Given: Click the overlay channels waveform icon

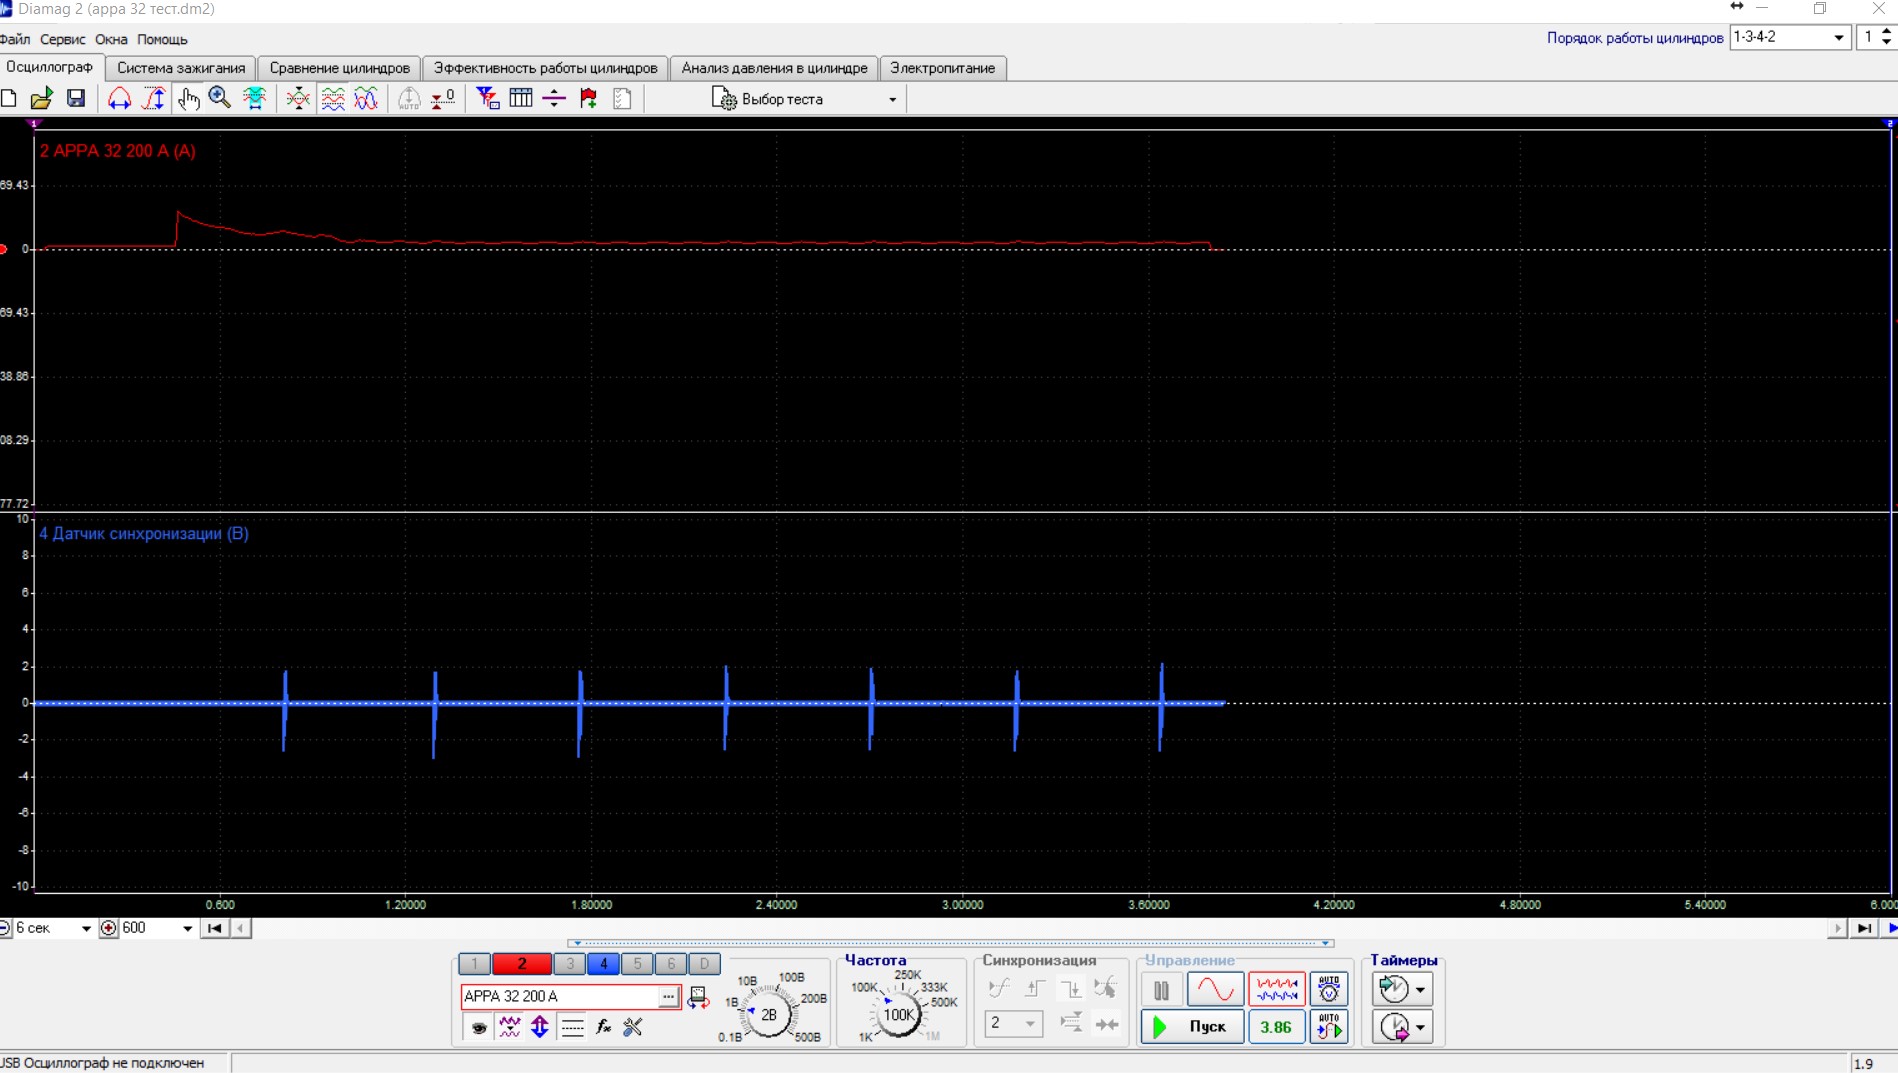Looking at the screenshot, I should pyautogui.click(x=366, y=98).
